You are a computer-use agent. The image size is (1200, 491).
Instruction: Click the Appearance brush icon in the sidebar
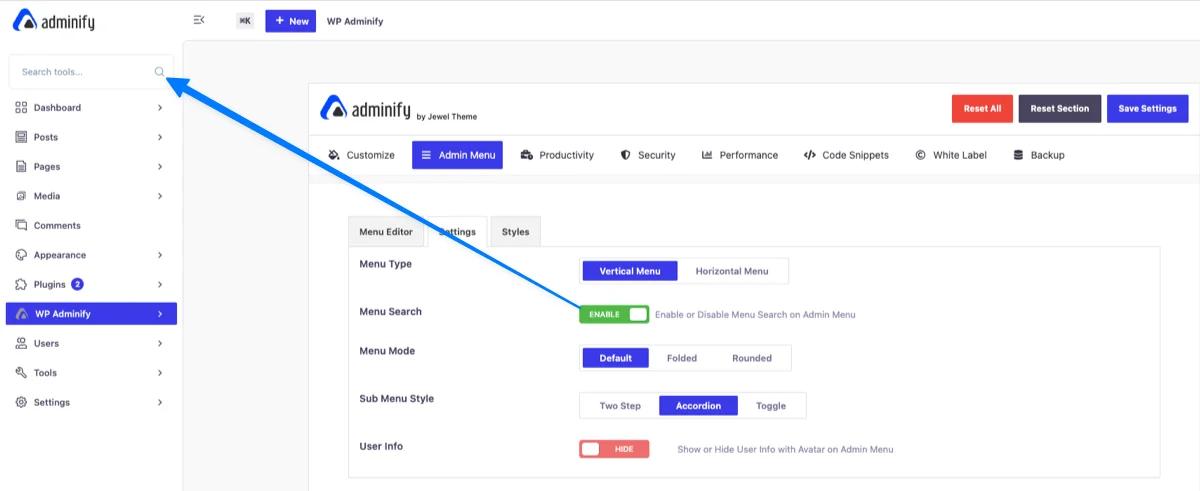[x=21, y=255]
